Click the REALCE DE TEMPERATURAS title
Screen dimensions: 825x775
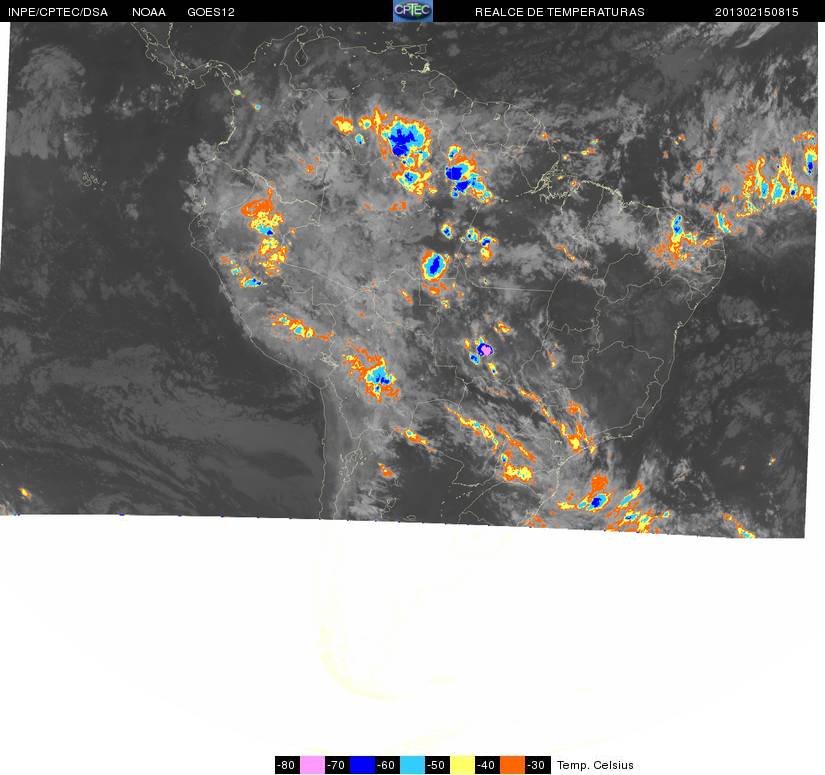[x=560, y=12]
